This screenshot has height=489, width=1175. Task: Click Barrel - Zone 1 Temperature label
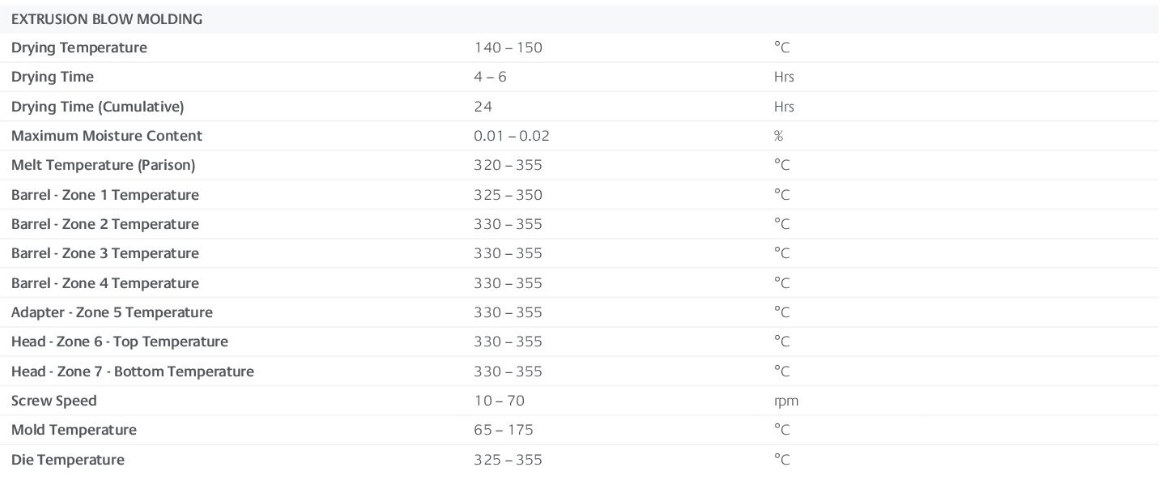tap(105, 195)
